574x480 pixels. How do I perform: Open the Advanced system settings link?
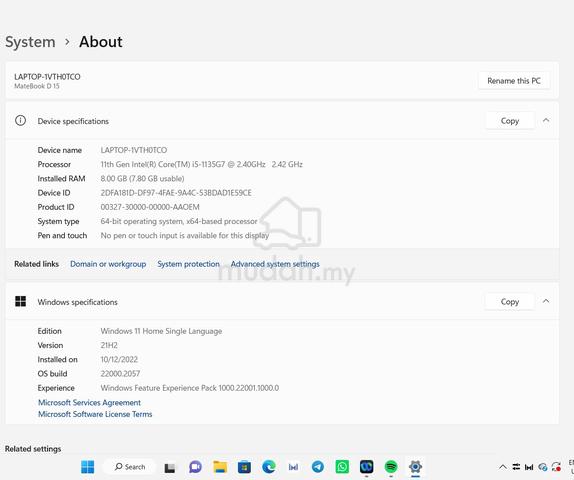(x=275, y=264)
